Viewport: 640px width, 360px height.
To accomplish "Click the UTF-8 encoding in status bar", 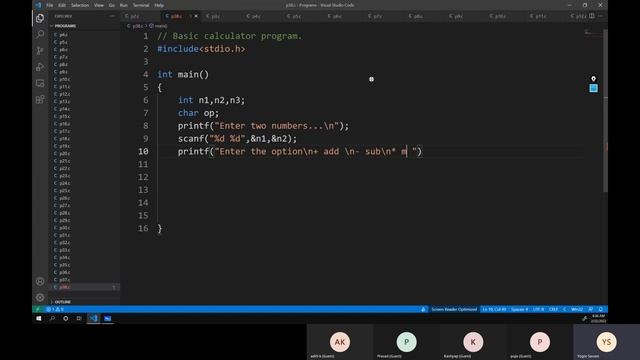I will 538,309.
